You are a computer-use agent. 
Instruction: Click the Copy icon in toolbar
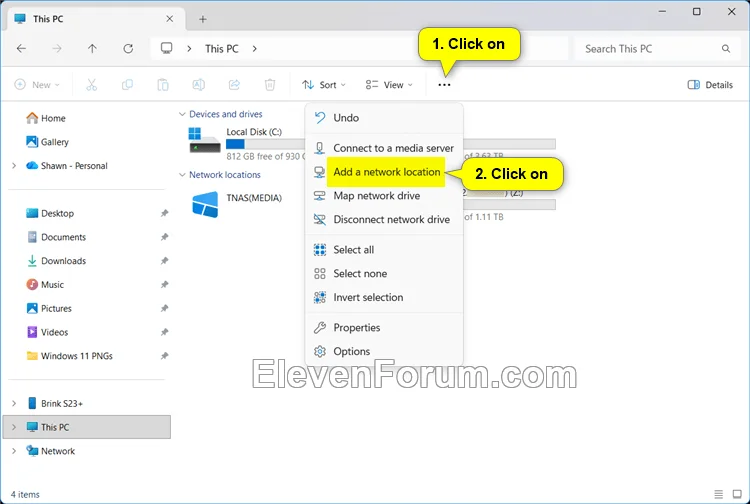point(127,85)
